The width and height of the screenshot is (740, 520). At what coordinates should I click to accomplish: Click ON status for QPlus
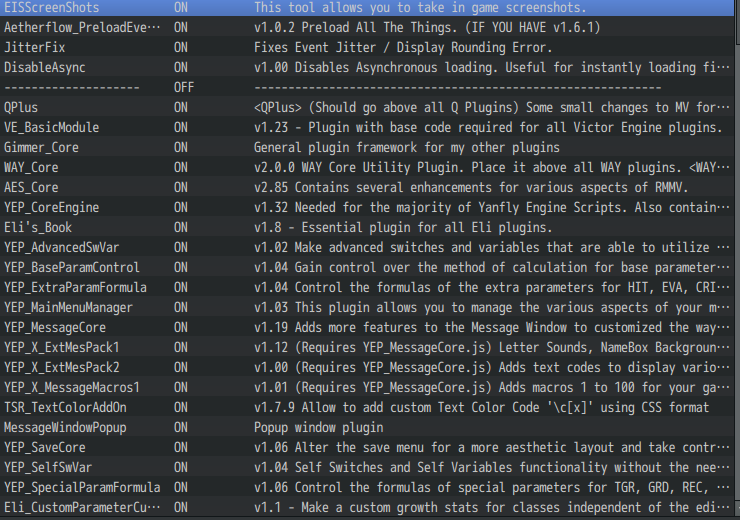(180, 107)
